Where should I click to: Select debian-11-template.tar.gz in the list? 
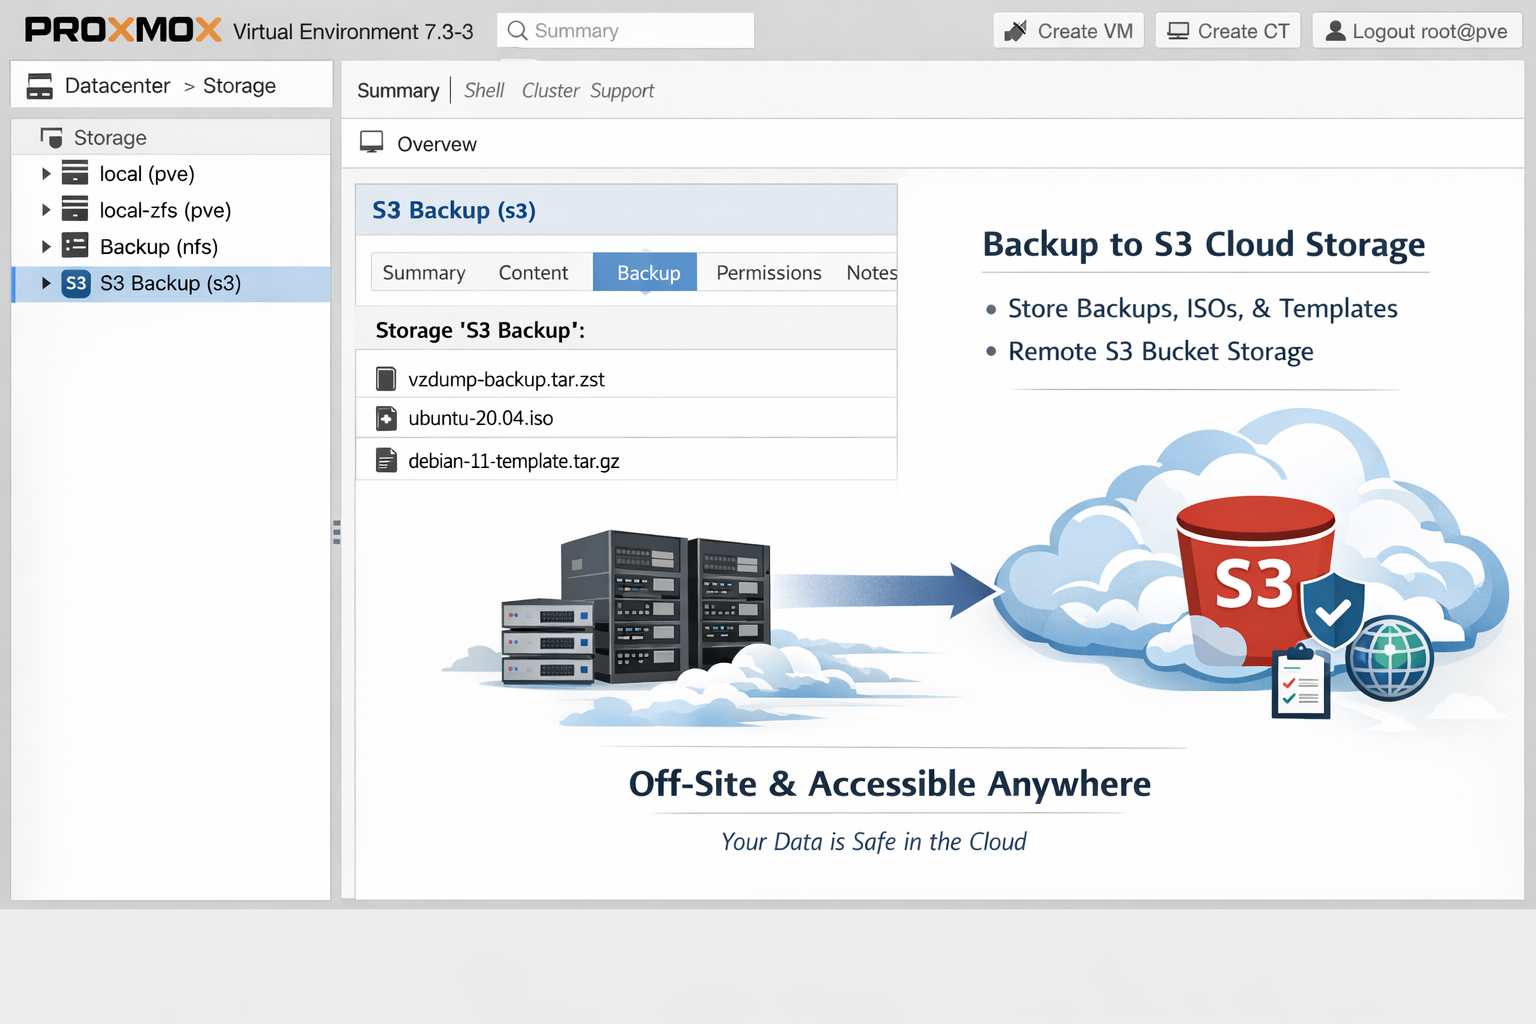tap(514, 460)
